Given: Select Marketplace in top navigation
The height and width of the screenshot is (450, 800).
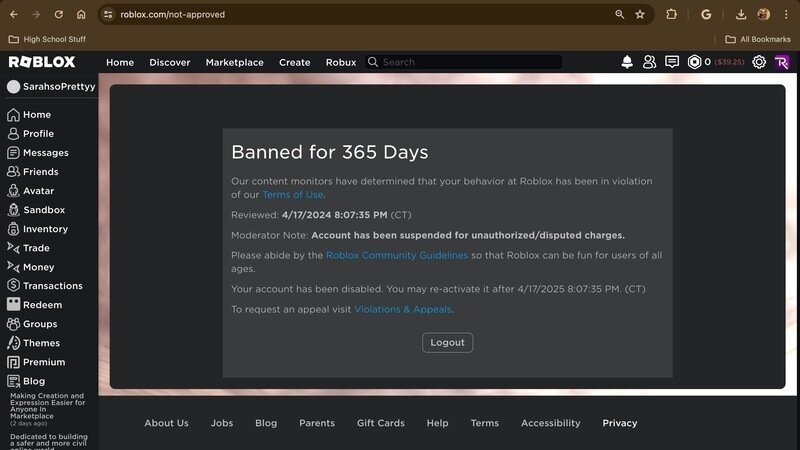Looking at the screenshot, I should tap(235, 62).
